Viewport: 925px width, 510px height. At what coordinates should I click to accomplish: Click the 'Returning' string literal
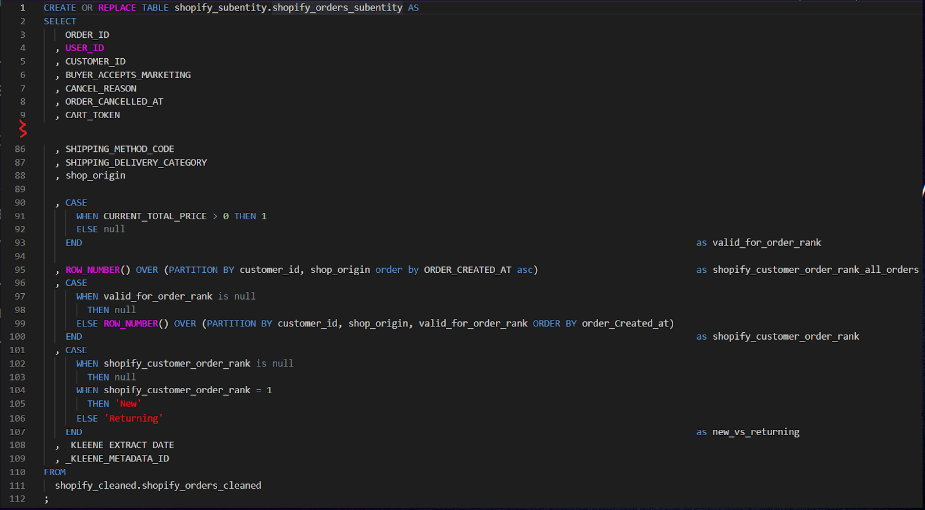coord(133,419)
